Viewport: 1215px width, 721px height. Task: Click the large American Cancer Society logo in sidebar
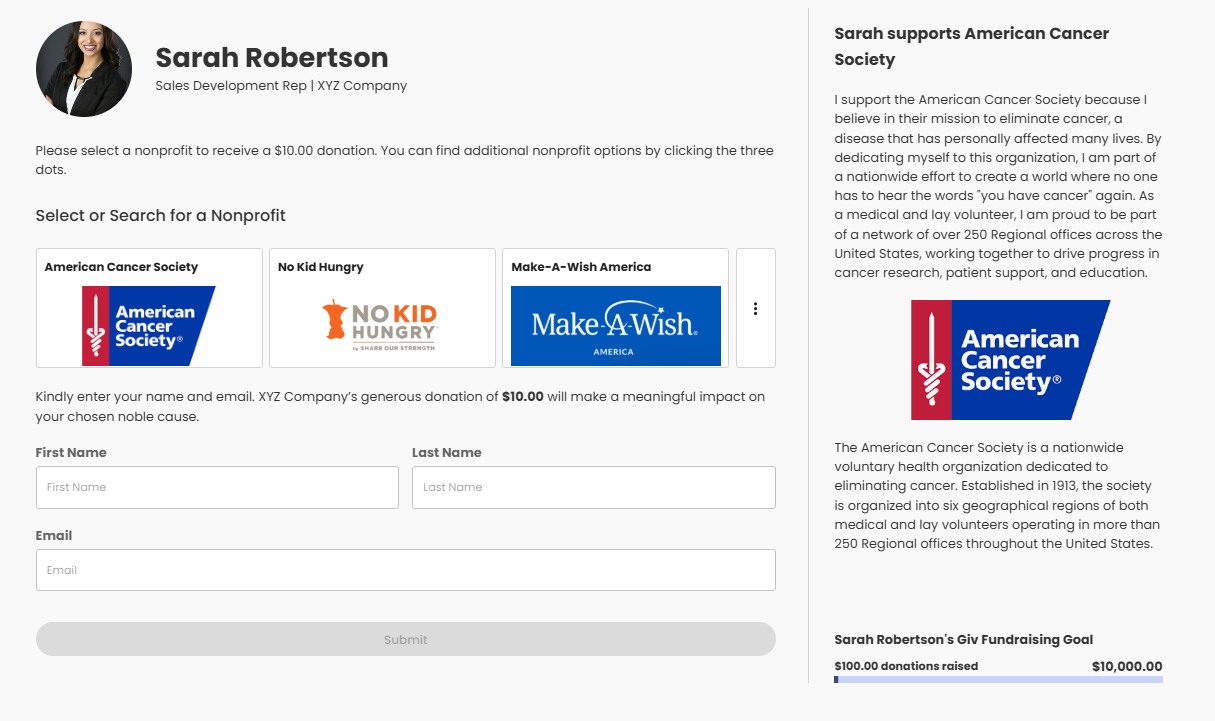coord(1010,360)
